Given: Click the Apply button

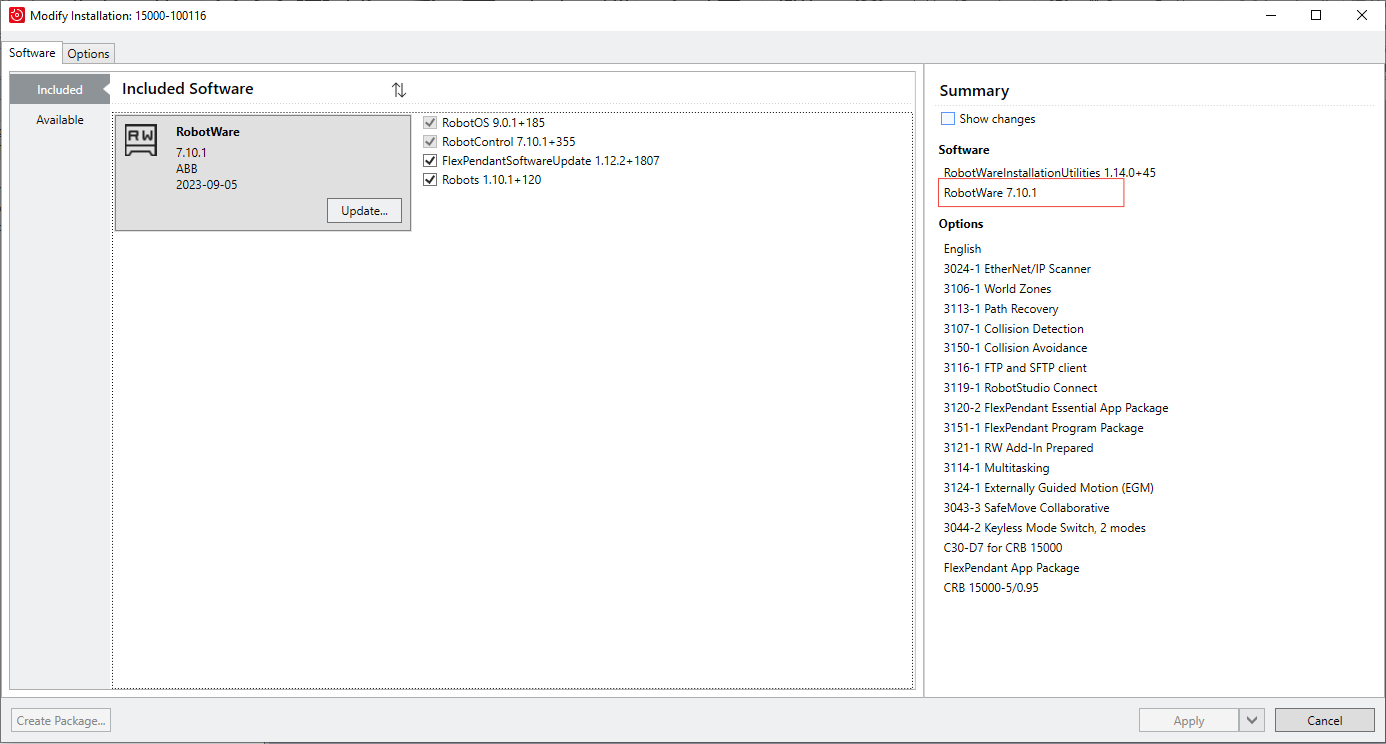Looking at the screenshot, I should click(x=1189, y=720).
